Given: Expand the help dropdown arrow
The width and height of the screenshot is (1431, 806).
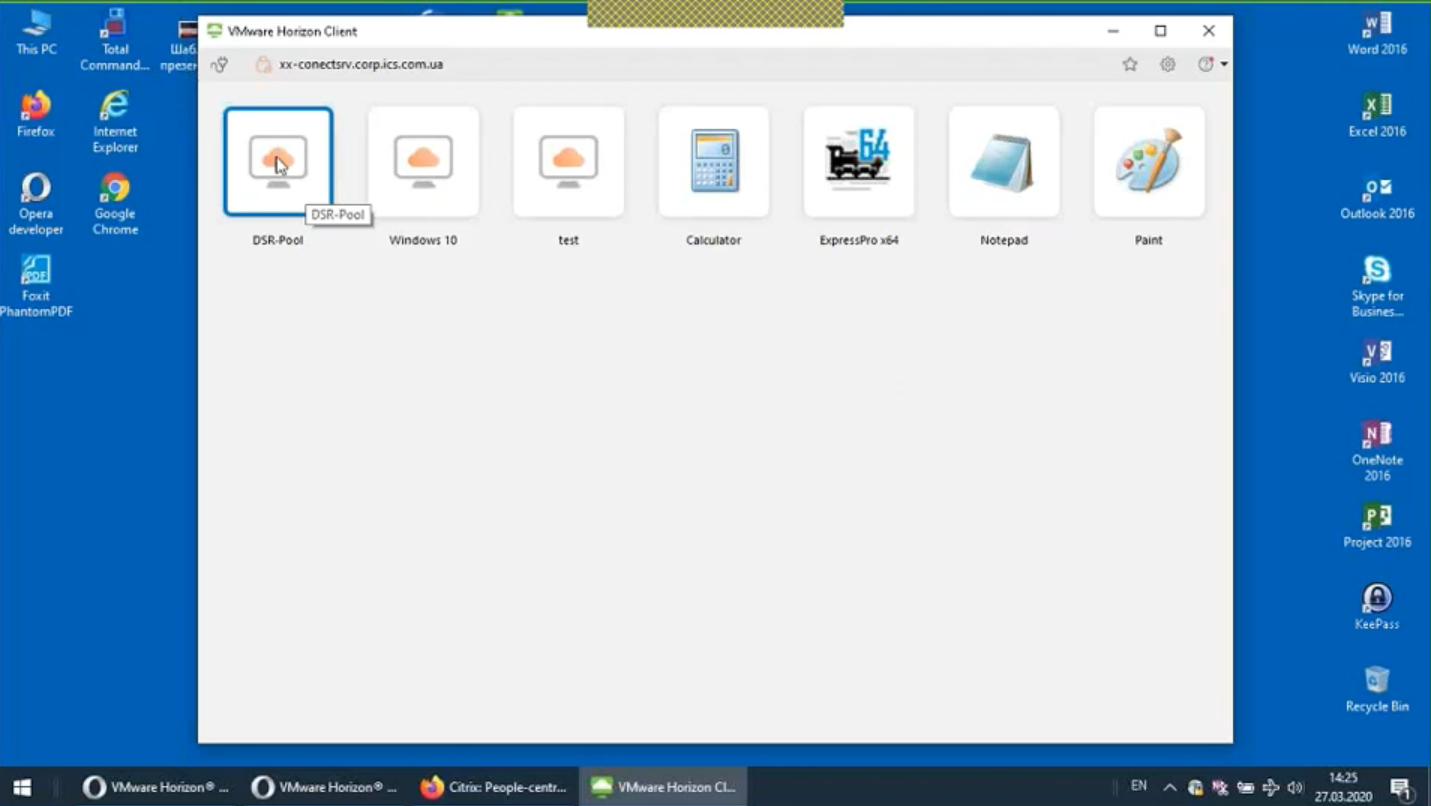Looking at the screenshot, I should [x=1224, y=65].
